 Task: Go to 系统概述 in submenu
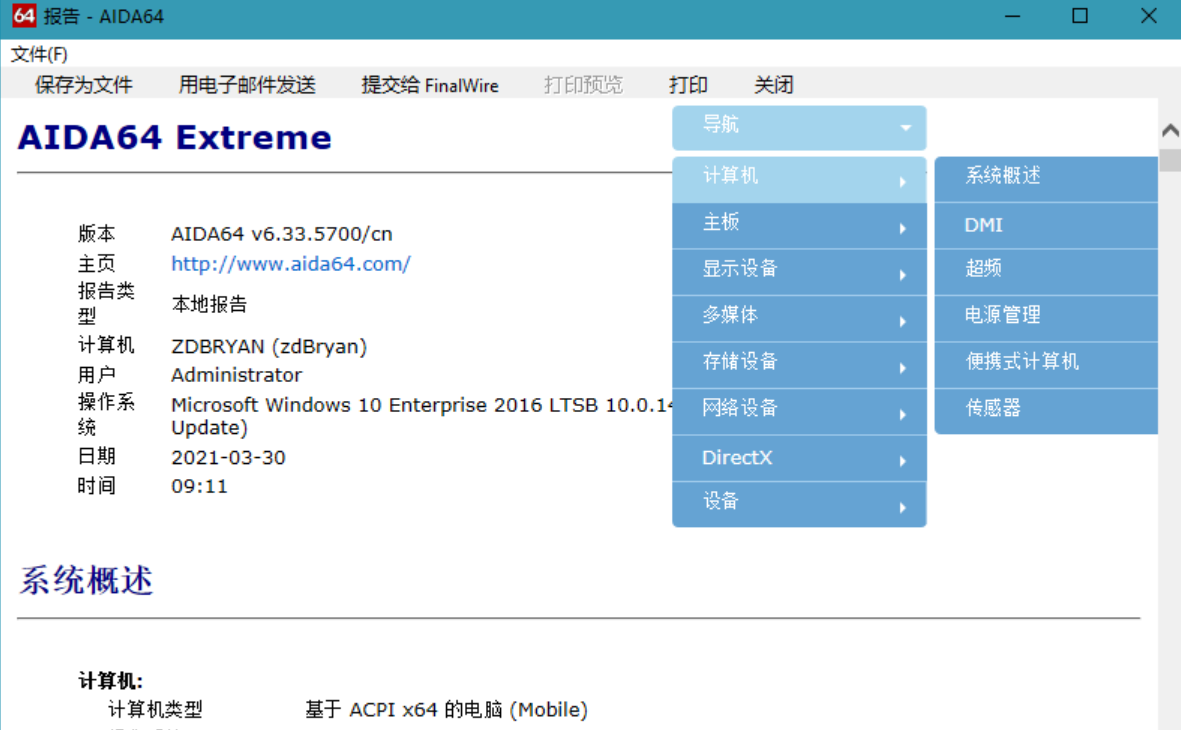coord(1046,179)
